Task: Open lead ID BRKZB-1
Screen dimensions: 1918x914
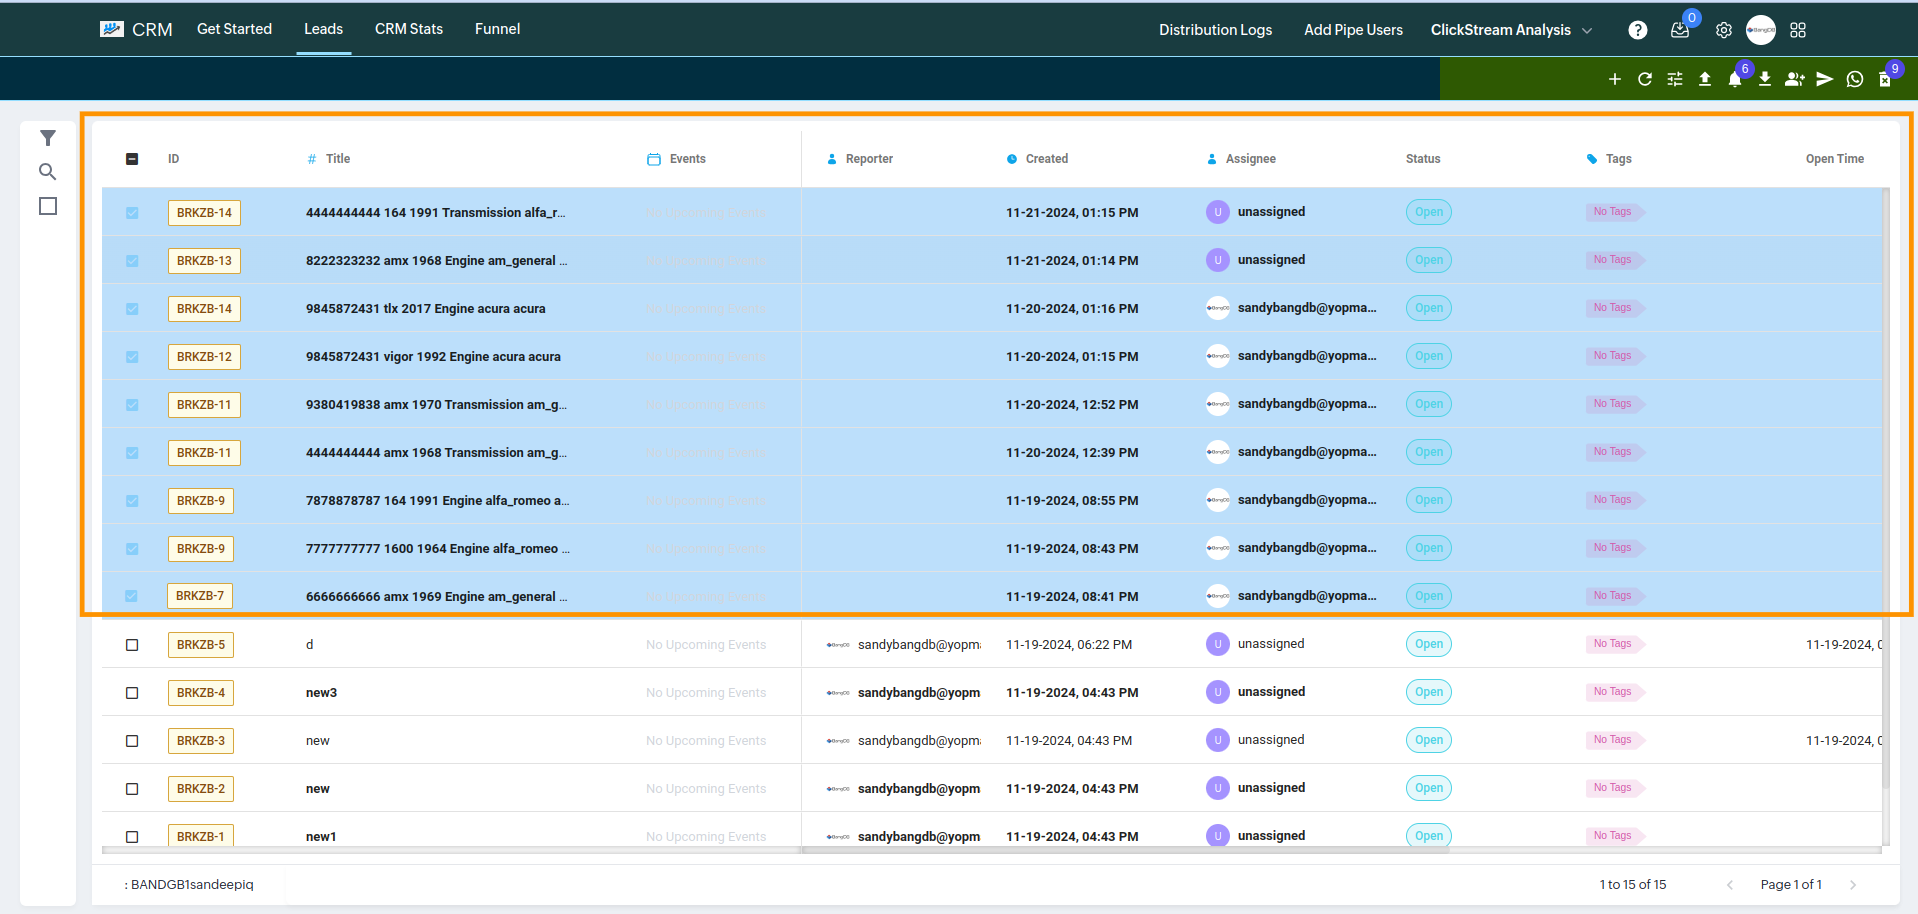Action: (x=201, y=836)
